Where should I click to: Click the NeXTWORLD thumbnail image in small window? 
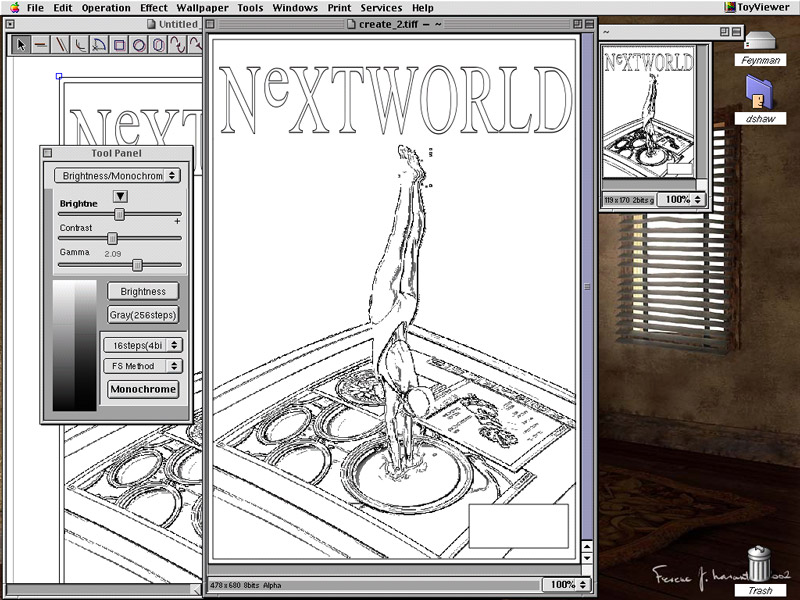[648, 112]
